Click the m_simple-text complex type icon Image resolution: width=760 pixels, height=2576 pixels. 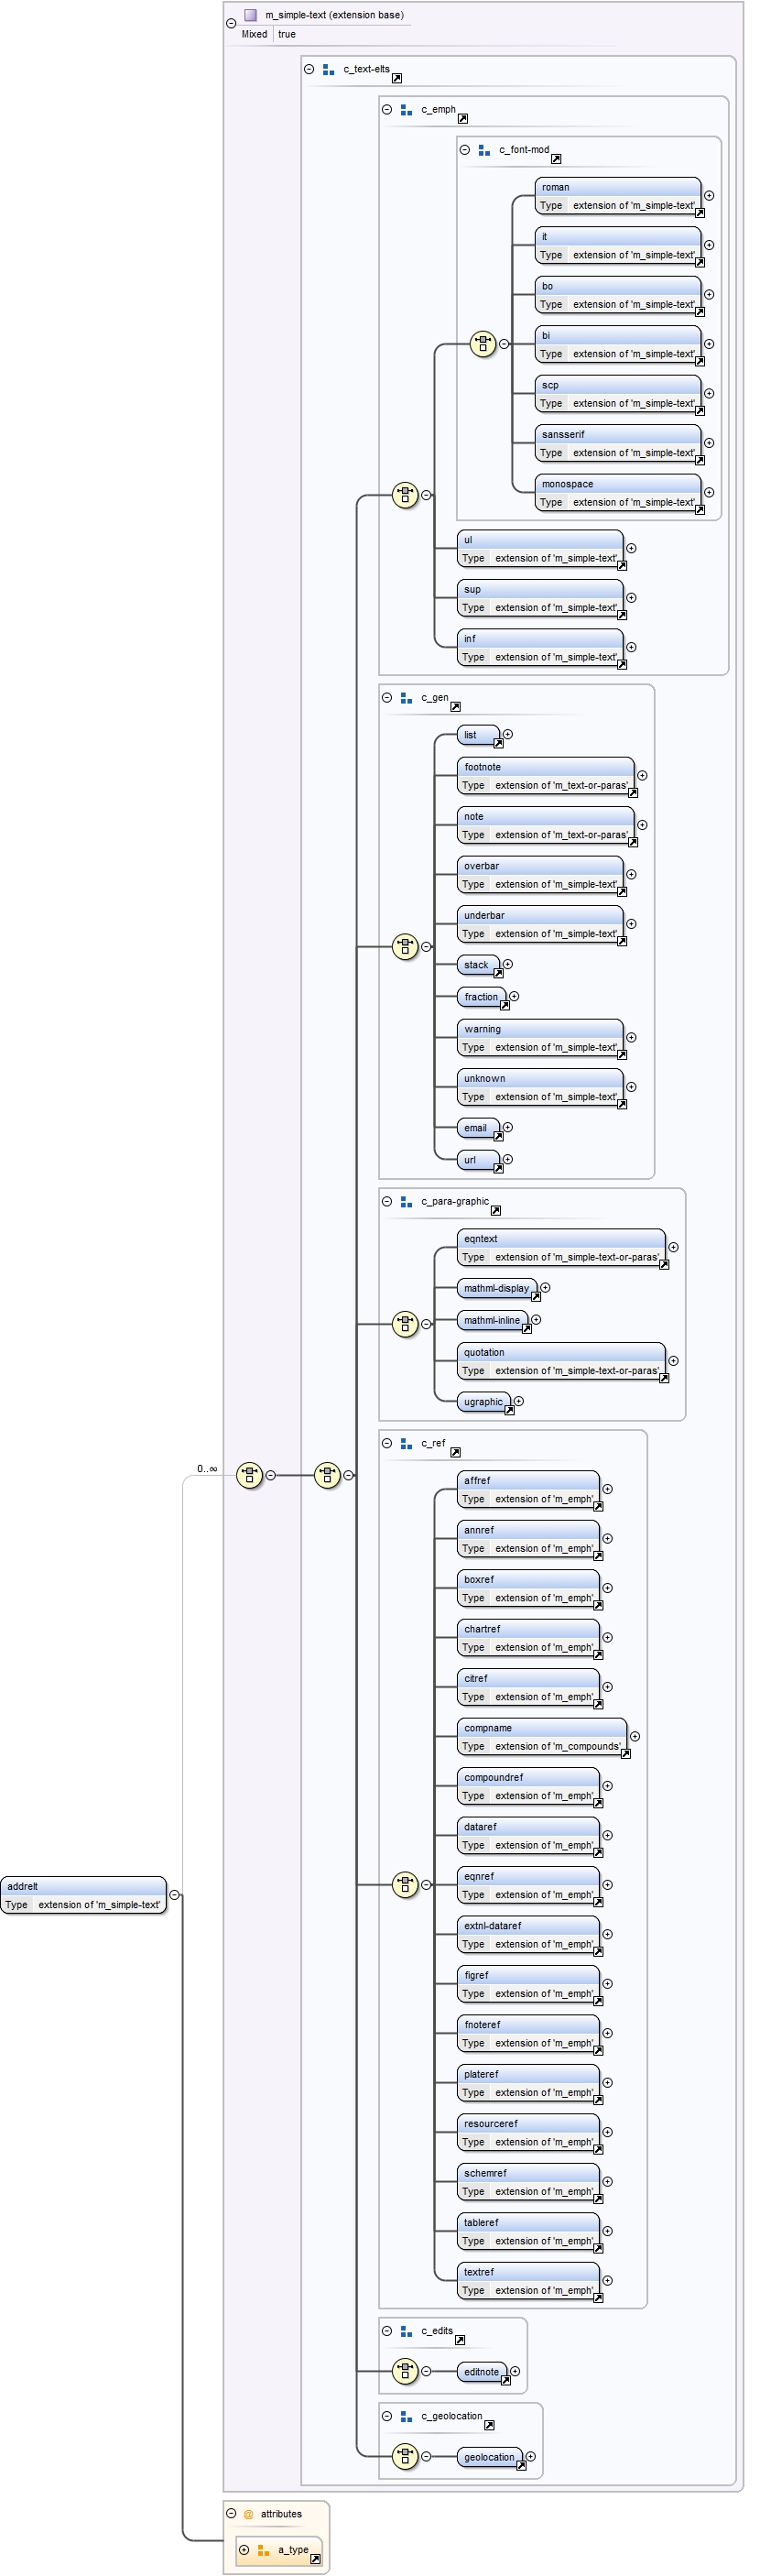(251, 15)
